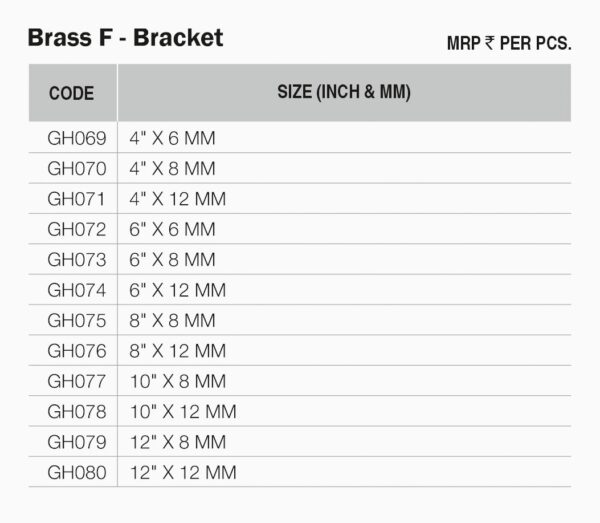Click the MRP ₹ PER PCS. label
This screenshot has width=600, height=523.
(508, 45)
